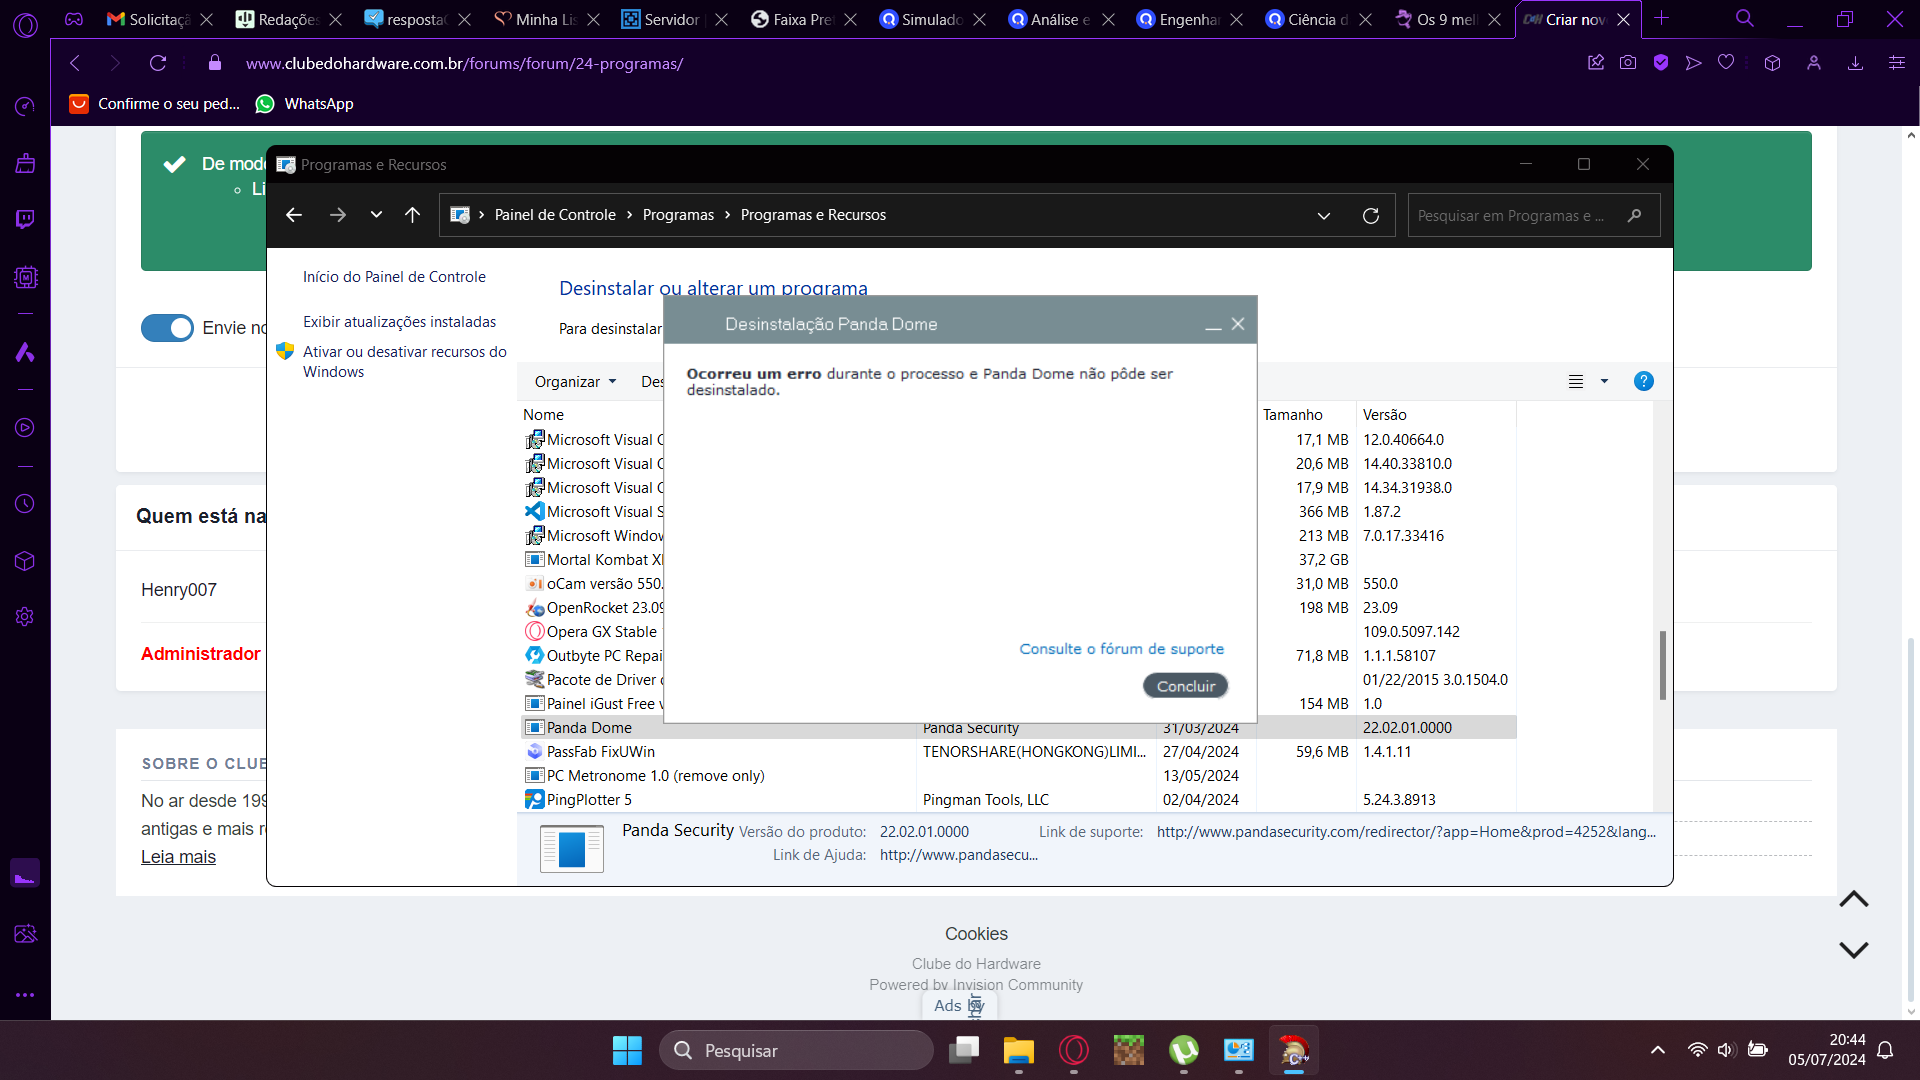Open a new browser tab
This screenshot has width=1920, height=1080.
pyautogui.click(x=1661, y=19)
